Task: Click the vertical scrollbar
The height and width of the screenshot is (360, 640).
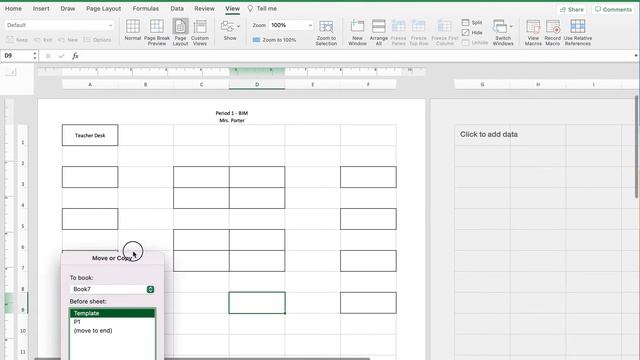Action: [x=637, y=147]
